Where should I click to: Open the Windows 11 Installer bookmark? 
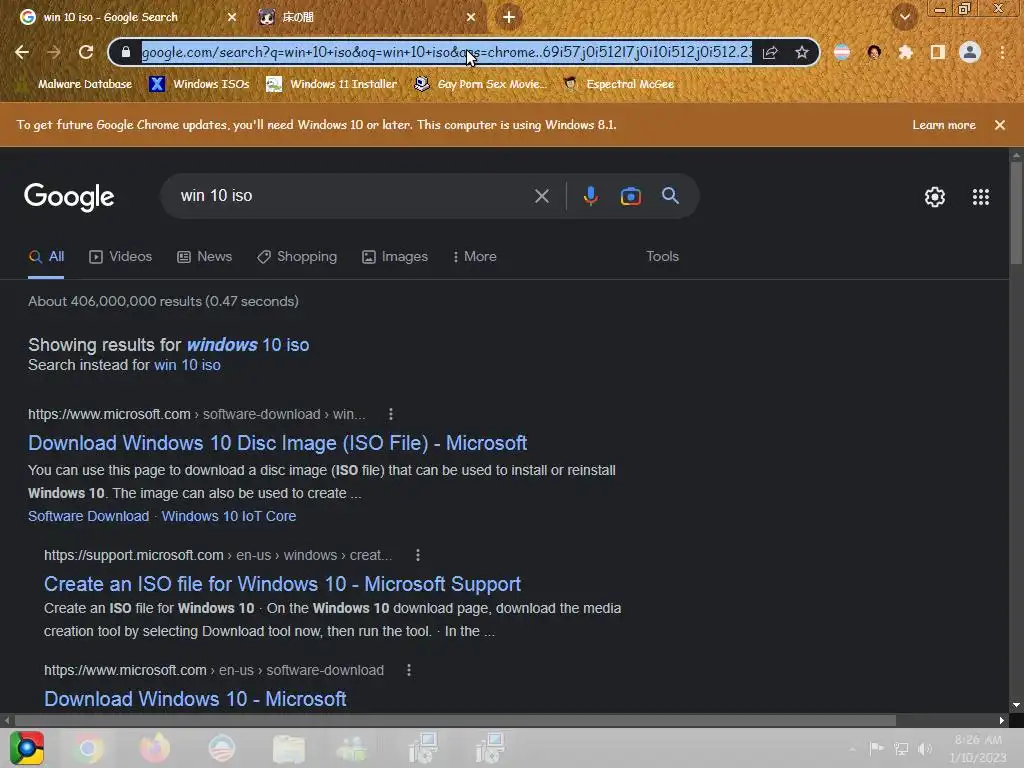[x=332, y=84]
